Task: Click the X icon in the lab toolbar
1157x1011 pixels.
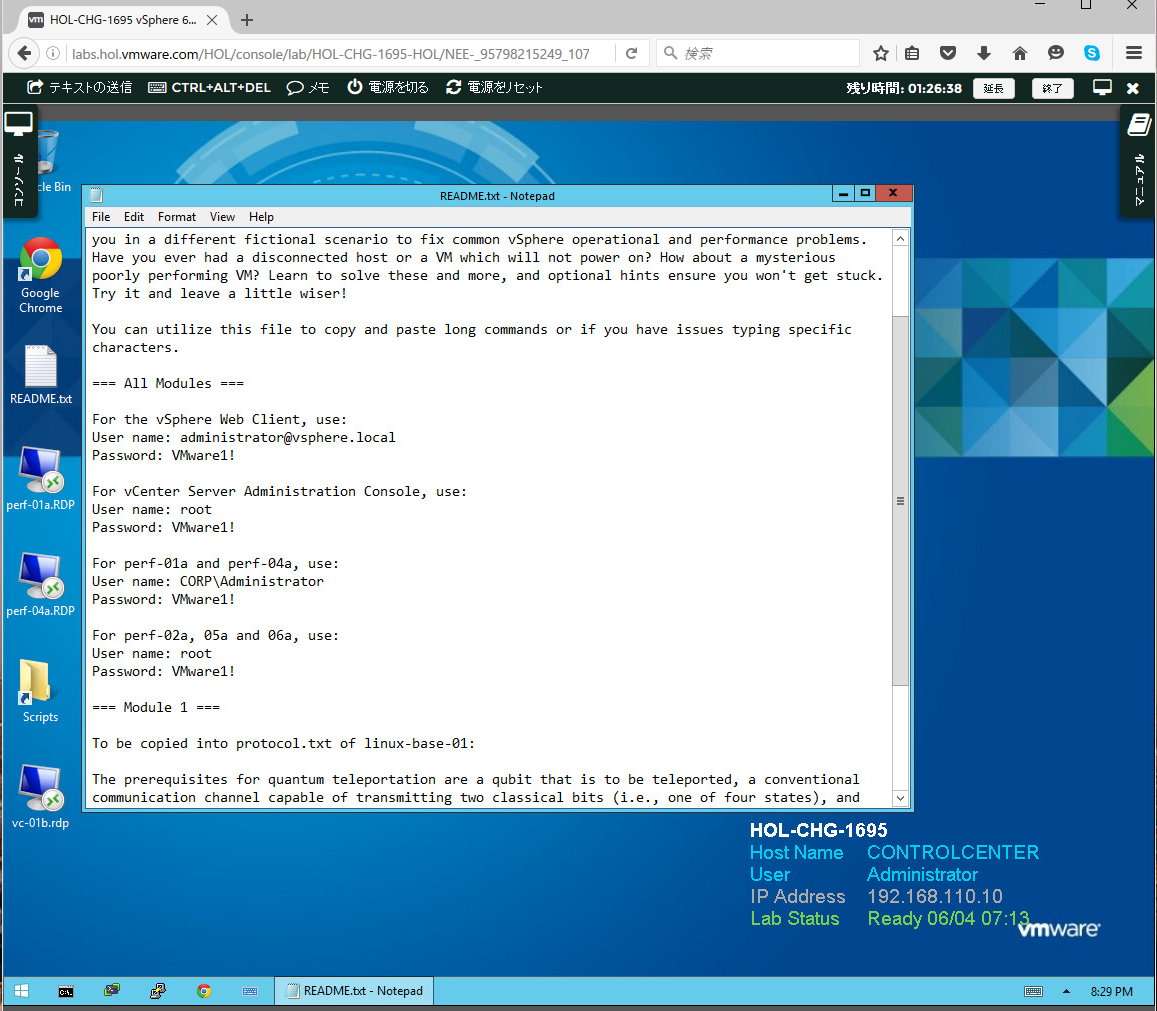Action: coord(1133,88)
